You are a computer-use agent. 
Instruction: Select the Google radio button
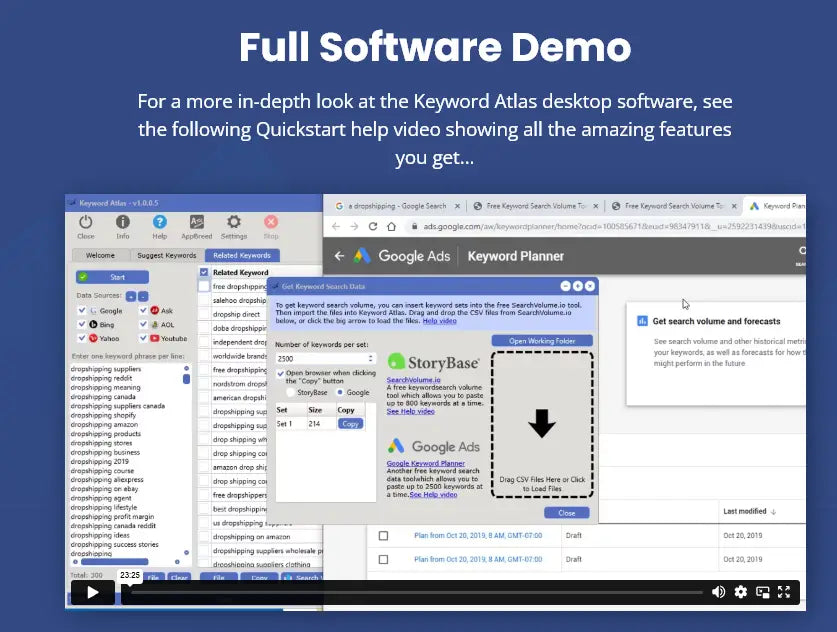[x=339, y=392]
